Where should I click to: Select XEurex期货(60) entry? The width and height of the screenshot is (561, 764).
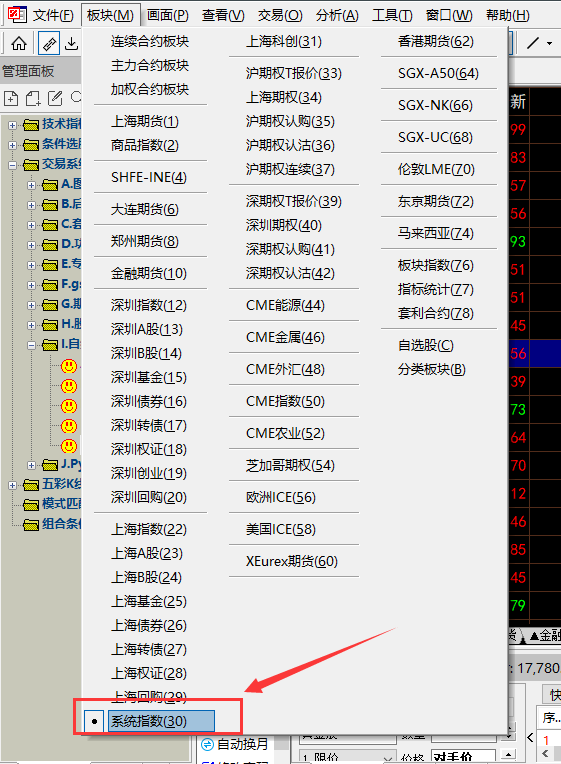pos(292,561)
